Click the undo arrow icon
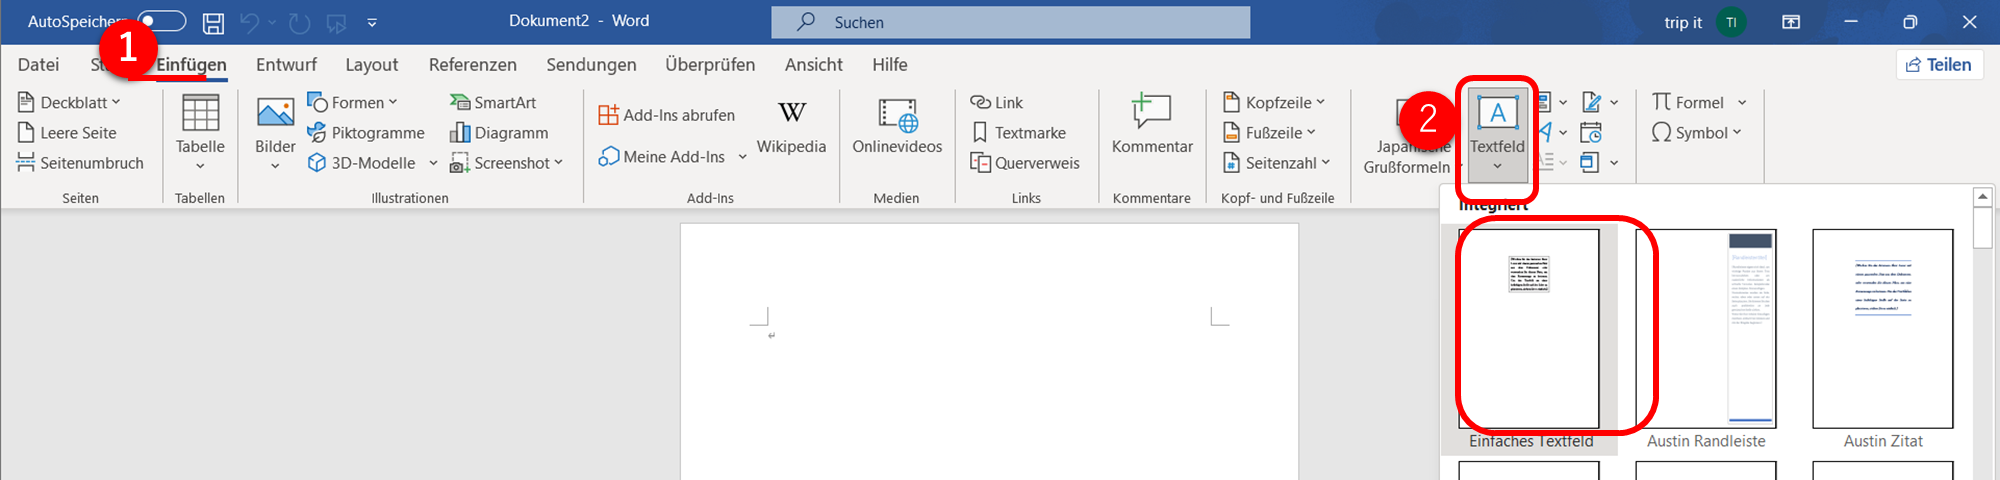 coord(250,22)
